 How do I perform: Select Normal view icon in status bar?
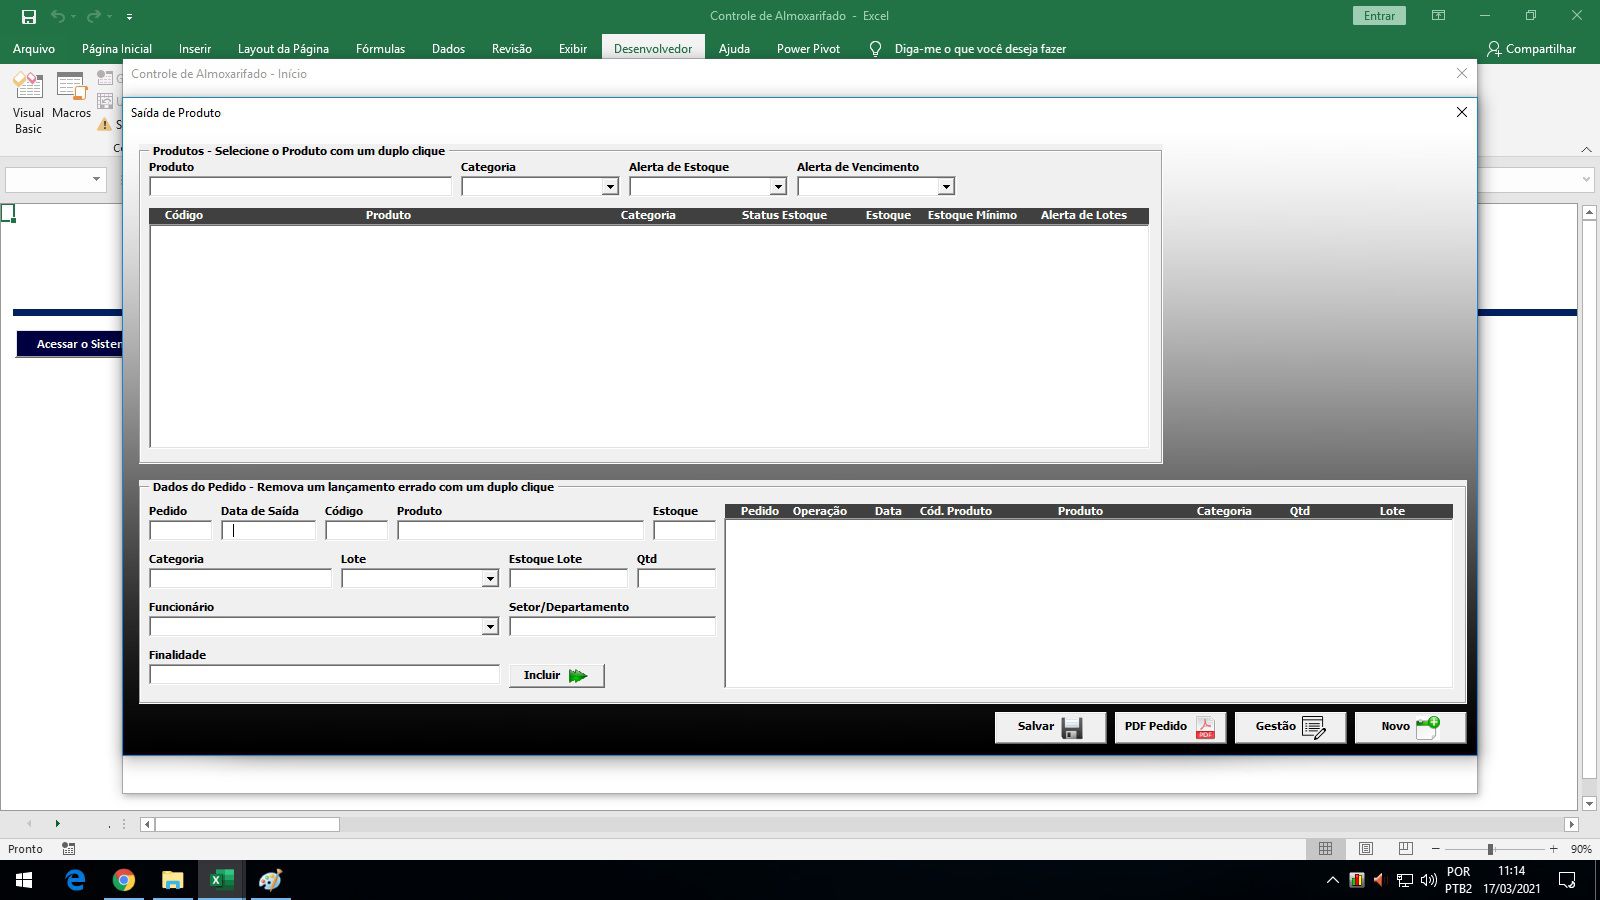pyautogui.click(x=1325, y=849)
